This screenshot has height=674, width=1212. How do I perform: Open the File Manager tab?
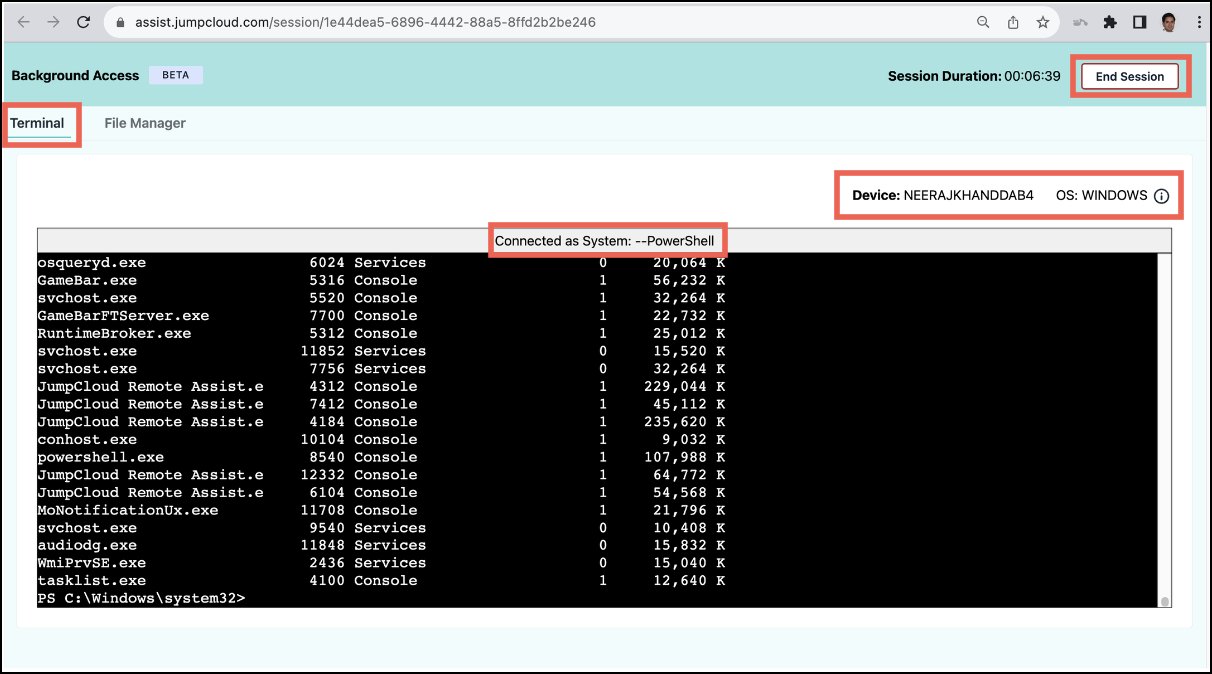pyautogui.click(x=145, y=123)
